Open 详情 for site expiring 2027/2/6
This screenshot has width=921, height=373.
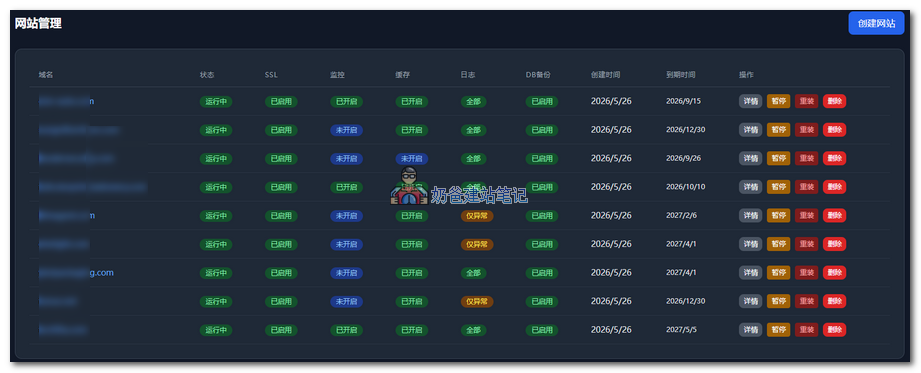[750, 216]
